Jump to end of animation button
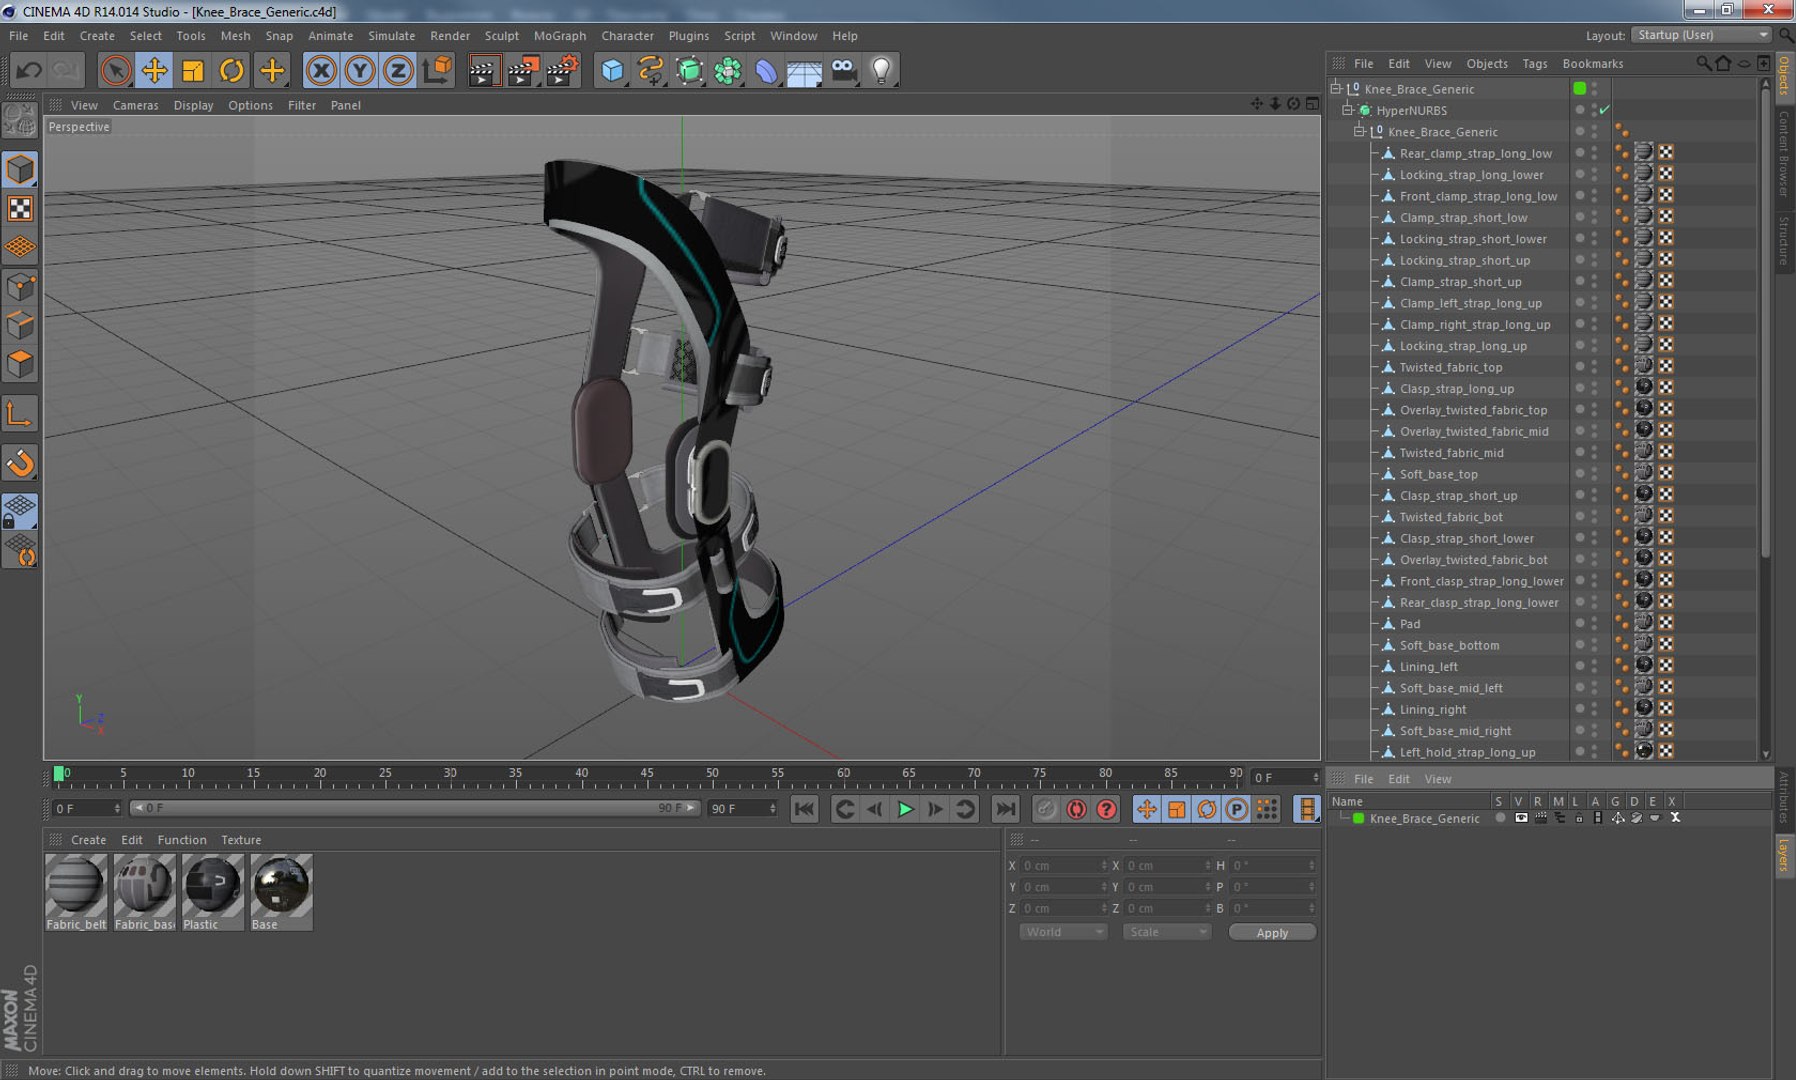 click(1006, 809)
